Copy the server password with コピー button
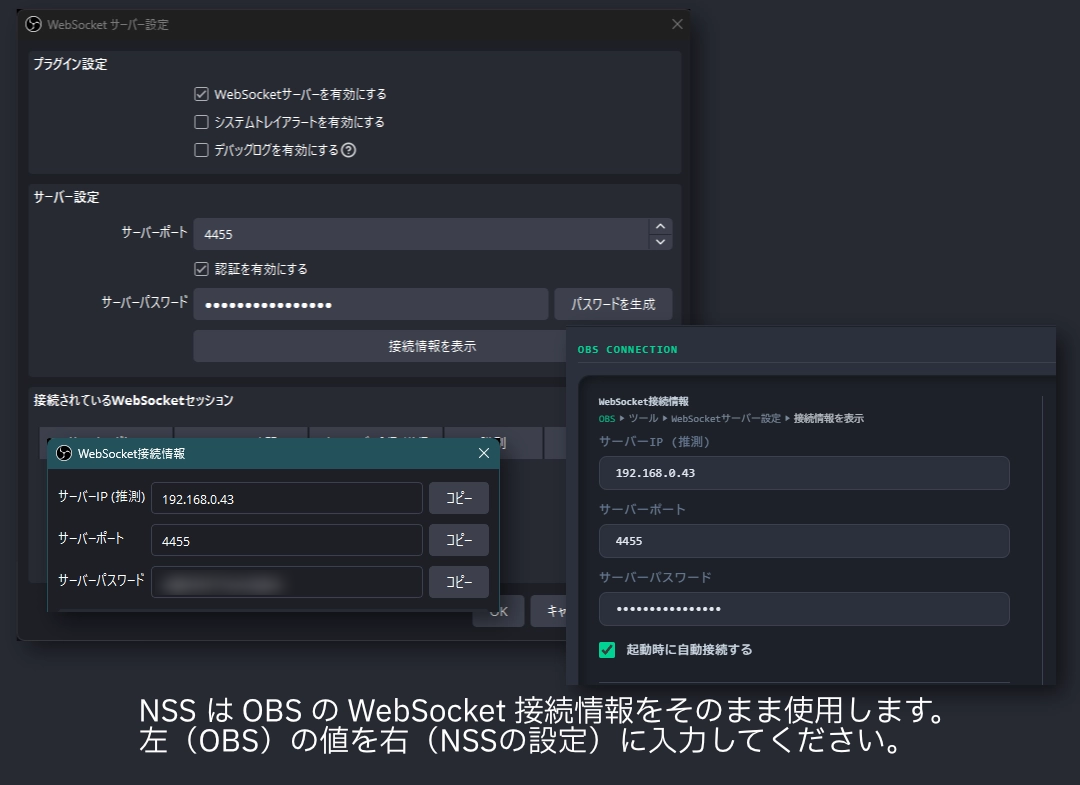Viewport: 1080px width, 785px height. (x=459, y=582)
